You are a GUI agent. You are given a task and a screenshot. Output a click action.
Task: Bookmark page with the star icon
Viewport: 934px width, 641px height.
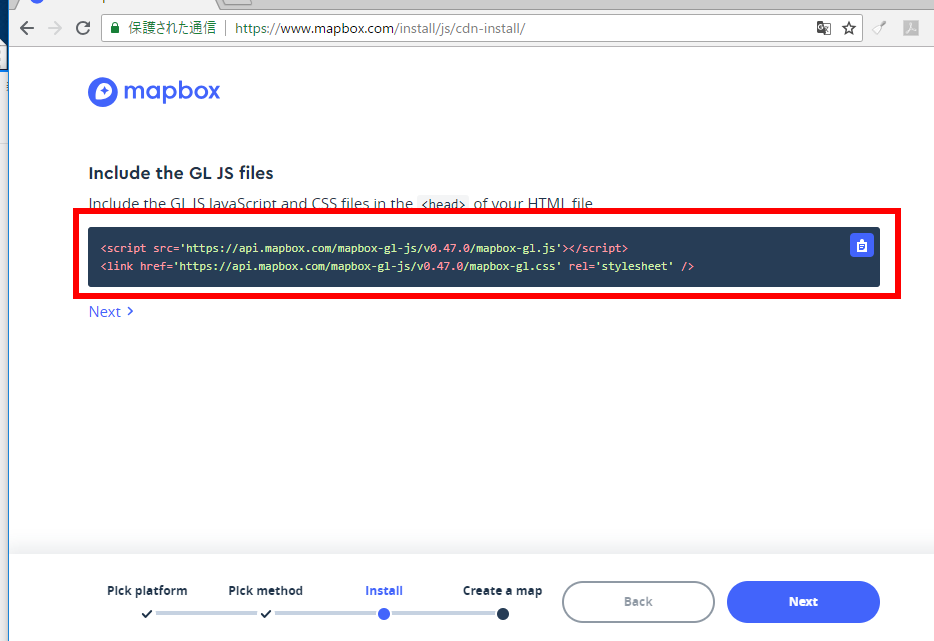(x=849, y=28)
